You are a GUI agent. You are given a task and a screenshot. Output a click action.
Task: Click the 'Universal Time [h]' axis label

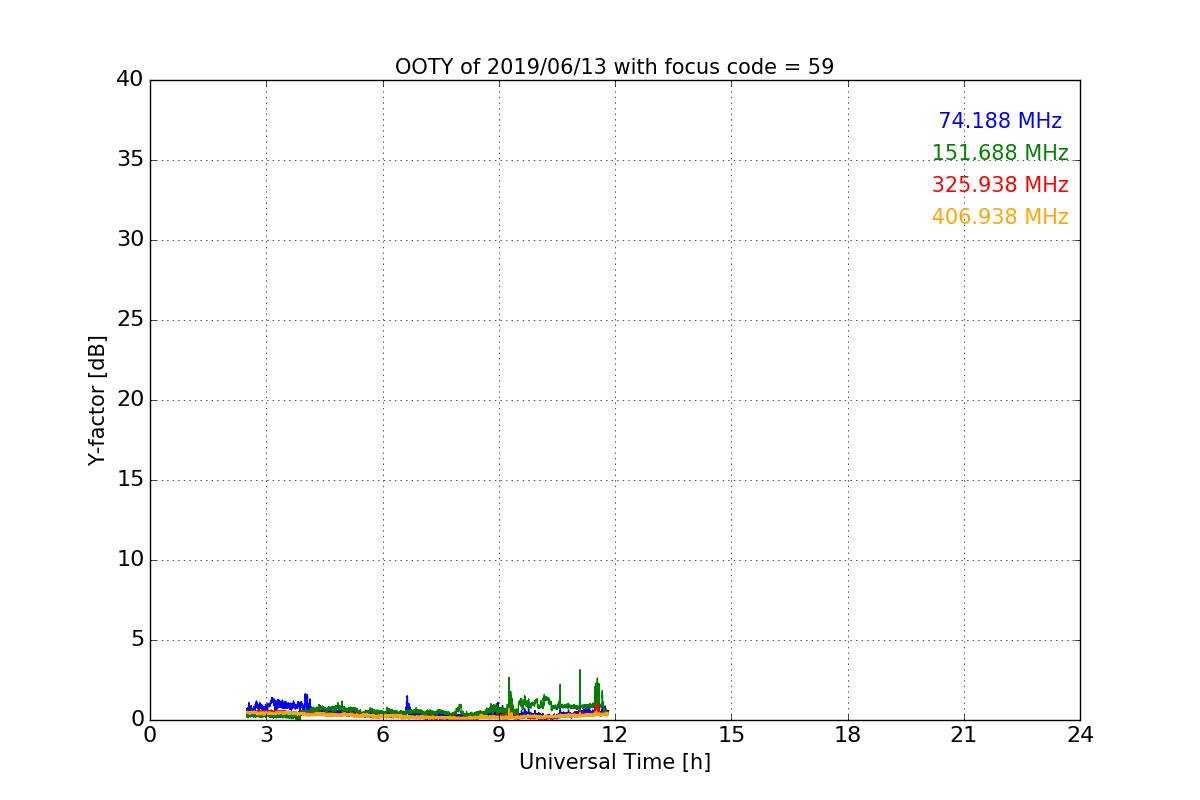[615, 762]
